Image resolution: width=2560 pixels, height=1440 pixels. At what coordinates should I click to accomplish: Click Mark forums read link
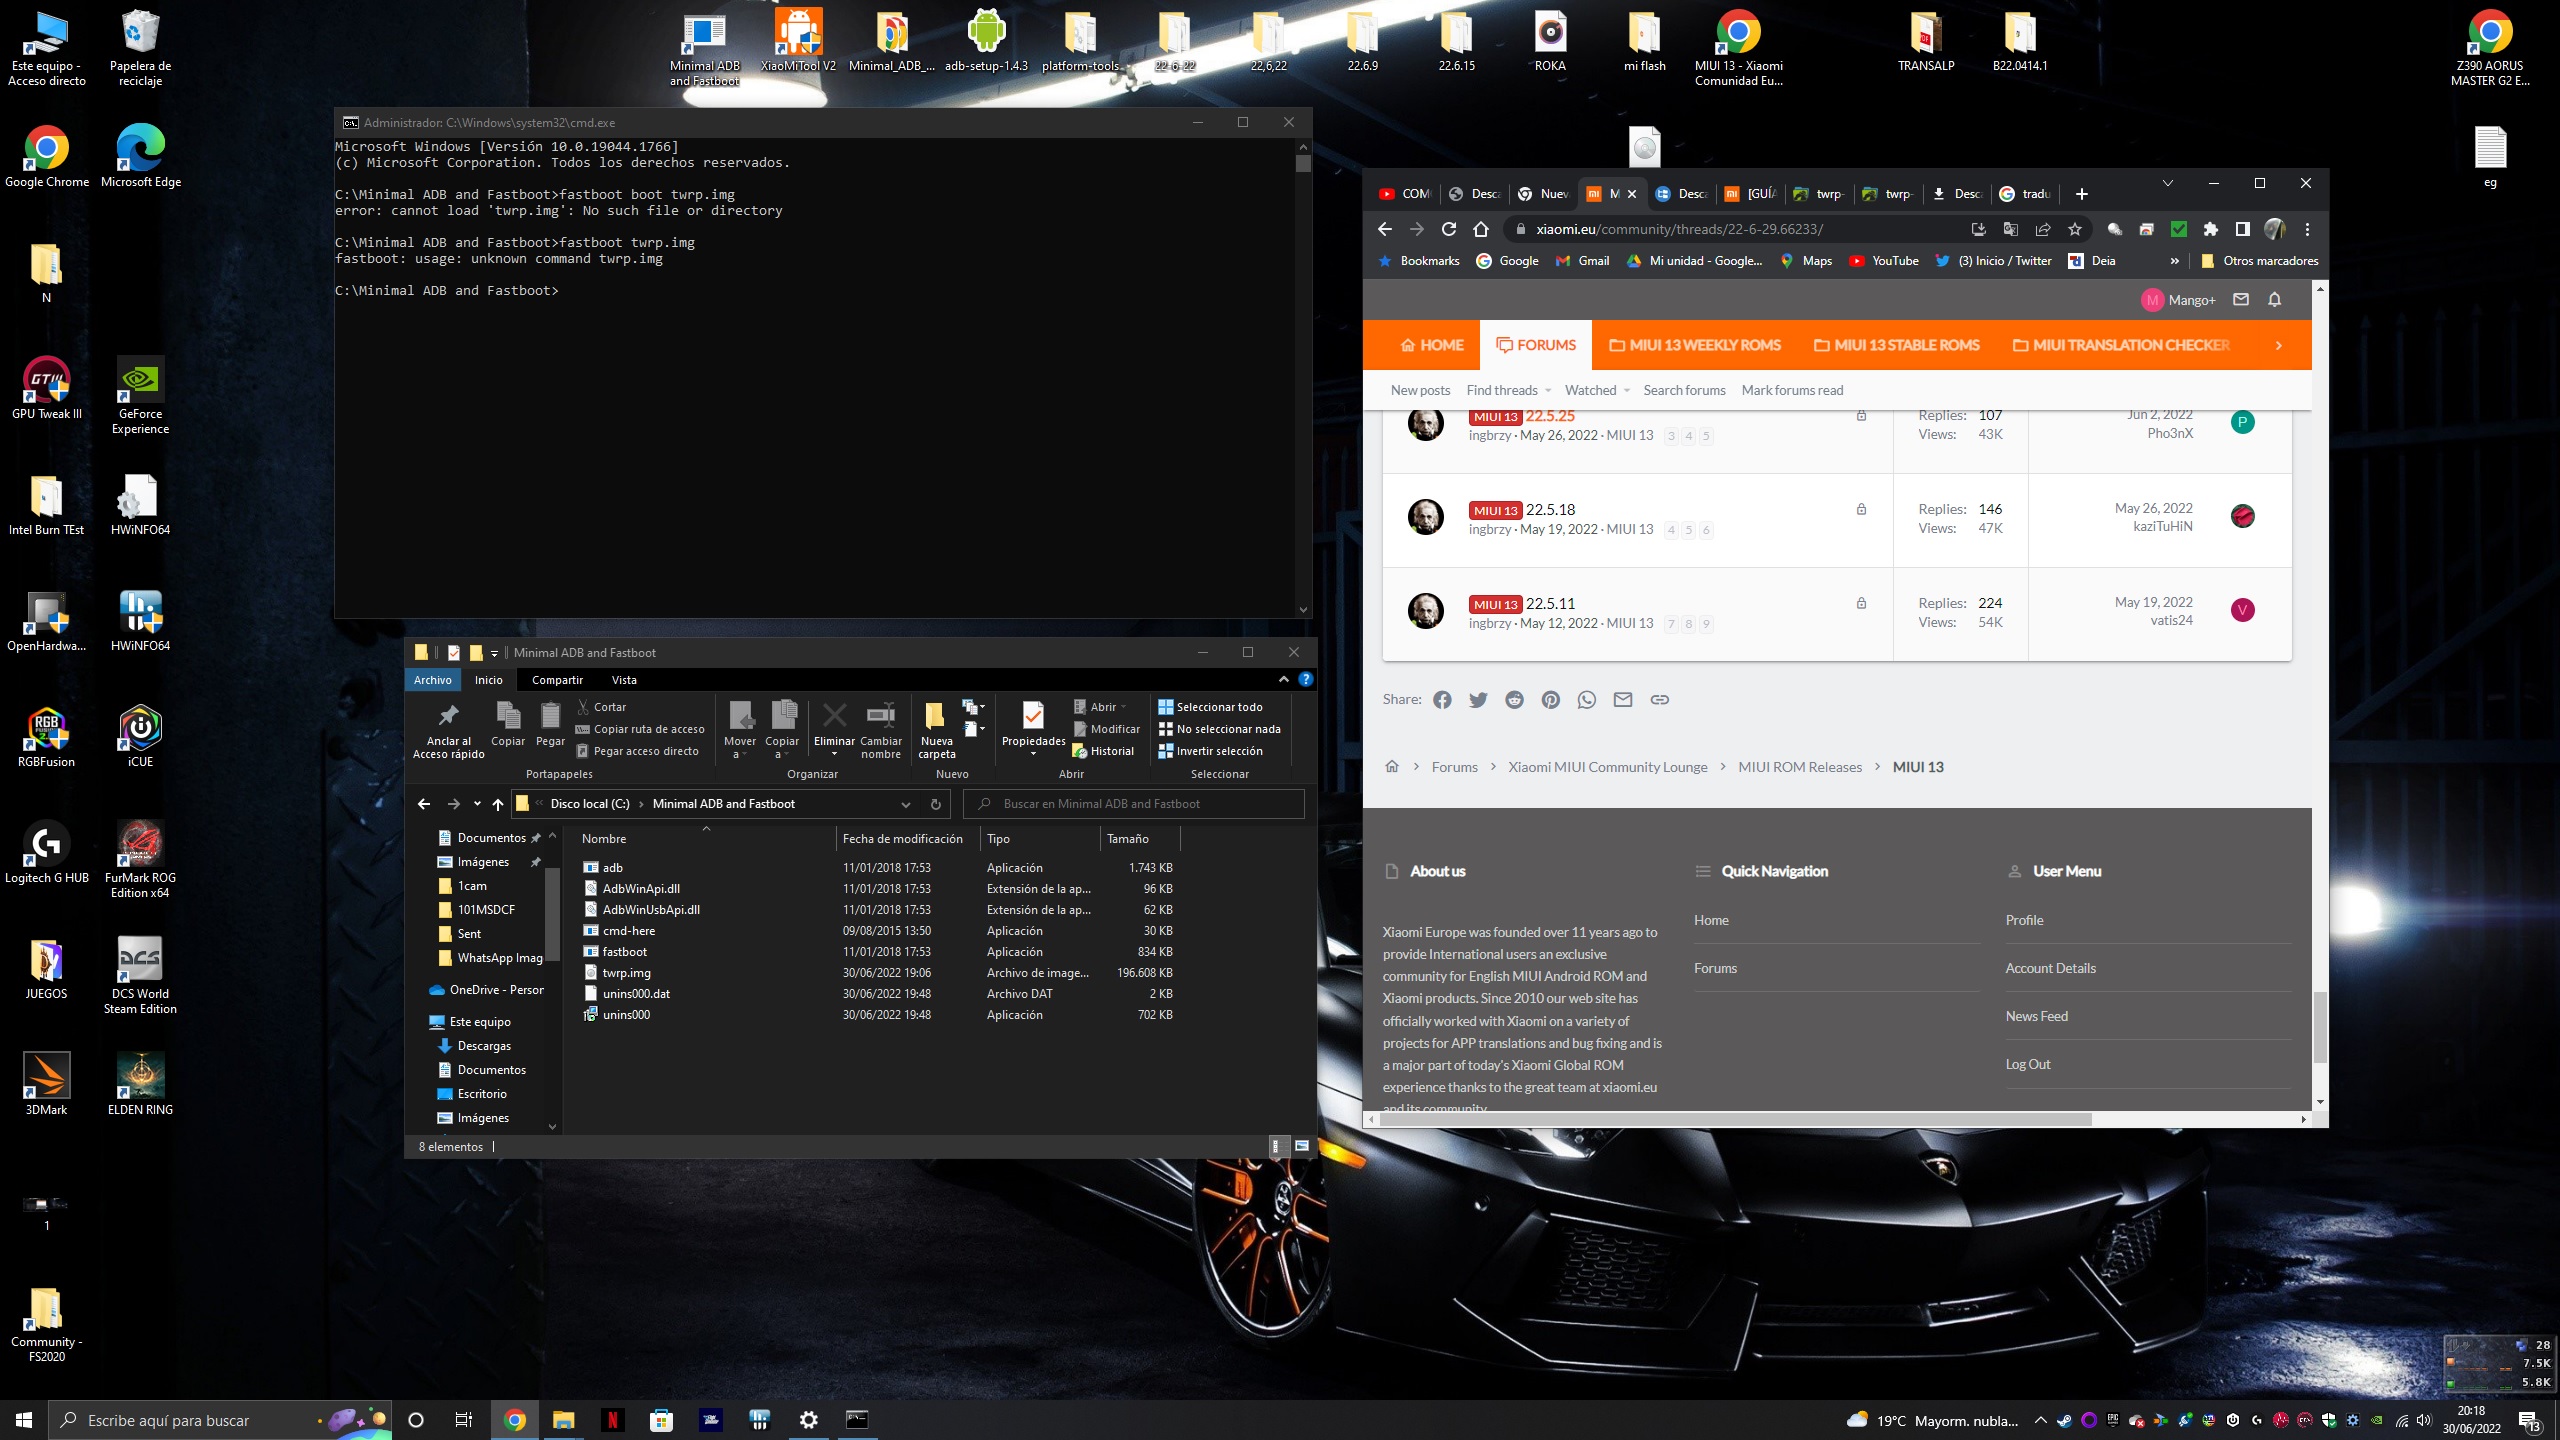tap(1792, 390)
